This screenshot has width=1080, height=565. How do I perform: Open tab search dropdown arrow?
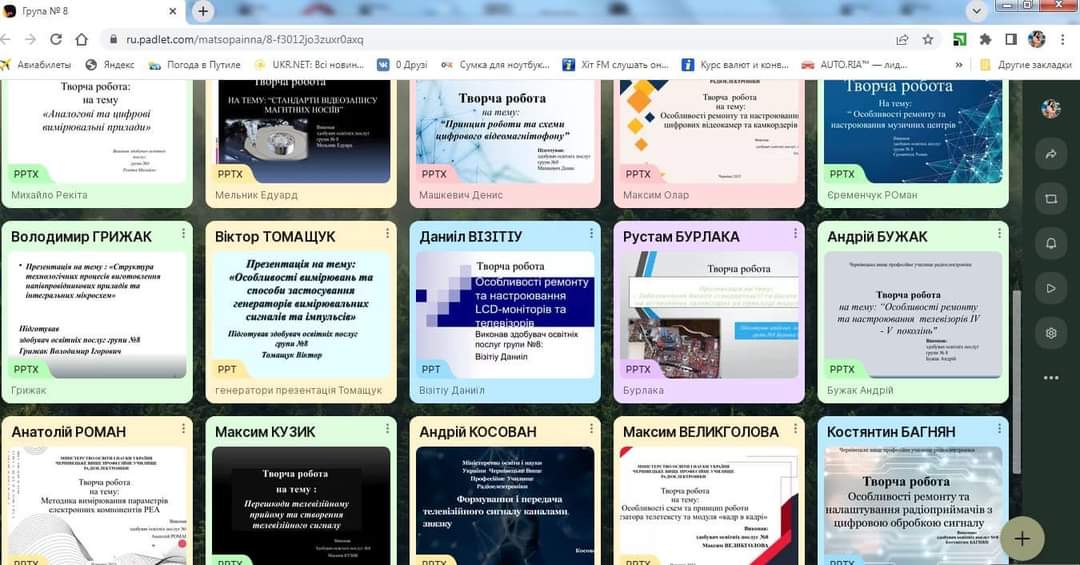(976, 11)
